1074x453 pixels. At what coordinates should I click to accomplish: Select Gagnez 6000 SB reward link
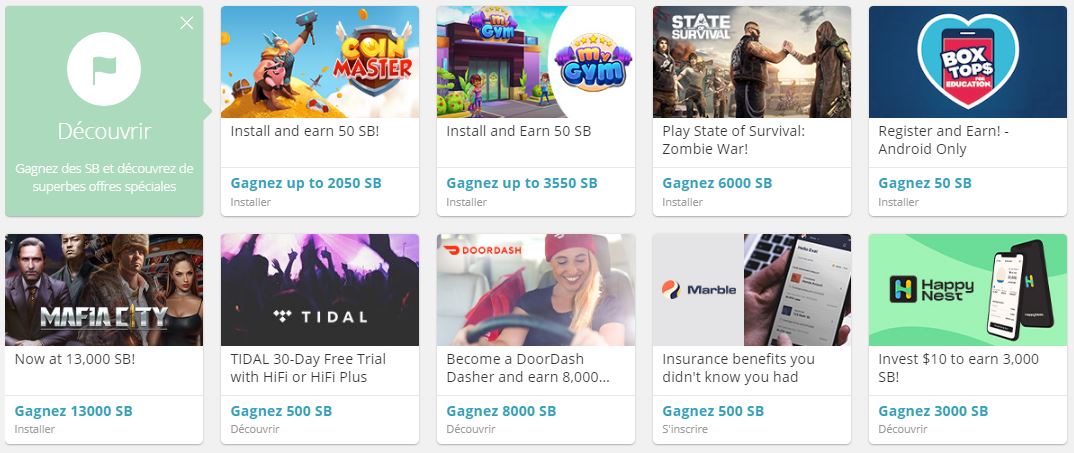point(717,183)
